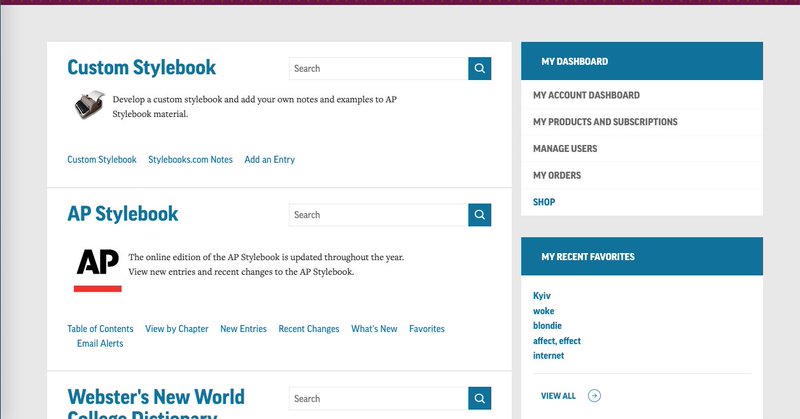Screen dimensions: 800x419
Task: Open the affect, effect favorite entry
Action: click(x=557, y=340)
